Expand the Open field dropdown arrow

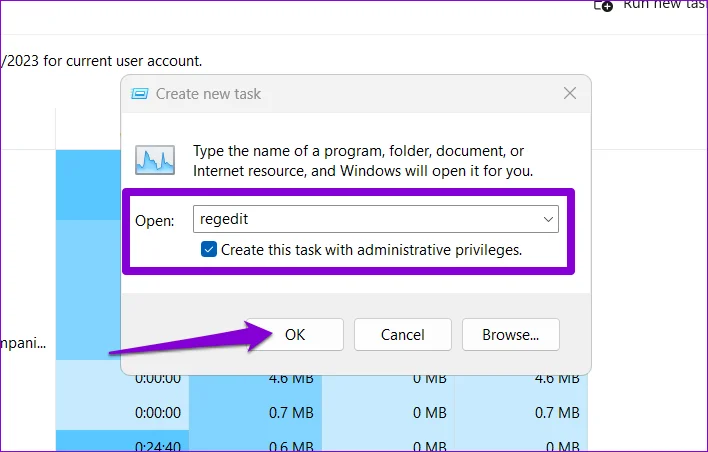[548, 219]
